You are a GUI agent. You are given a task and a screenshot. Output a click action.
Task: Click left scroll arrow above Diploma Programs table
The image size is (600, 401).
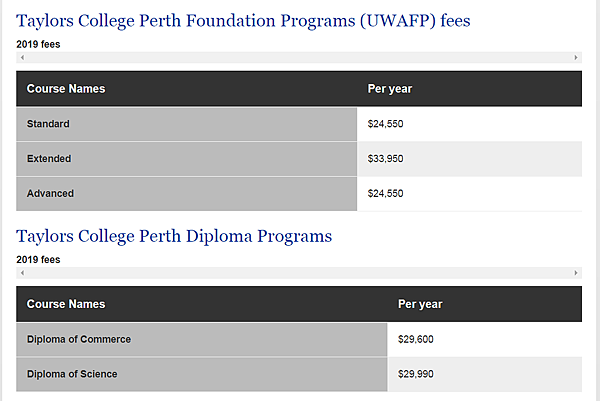(x=22, y=273)
